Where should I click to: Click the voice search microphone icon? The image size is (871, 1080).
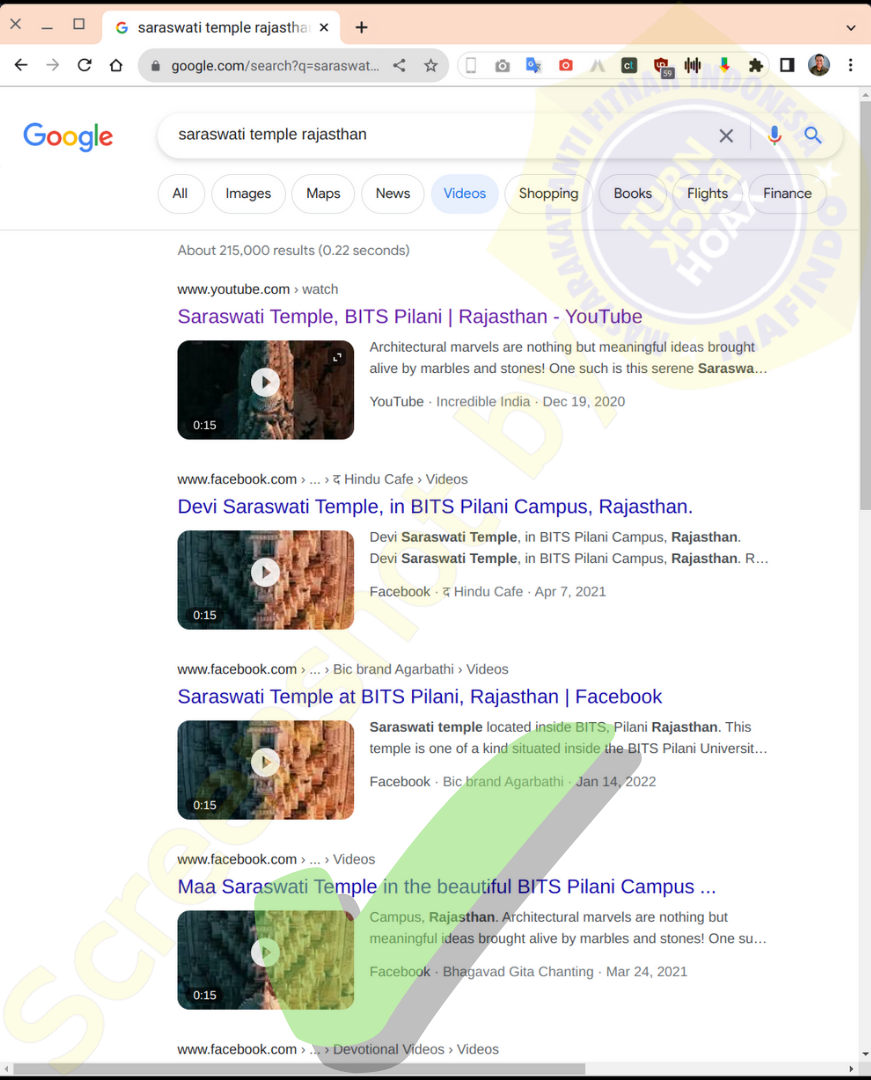coord(775,135)
